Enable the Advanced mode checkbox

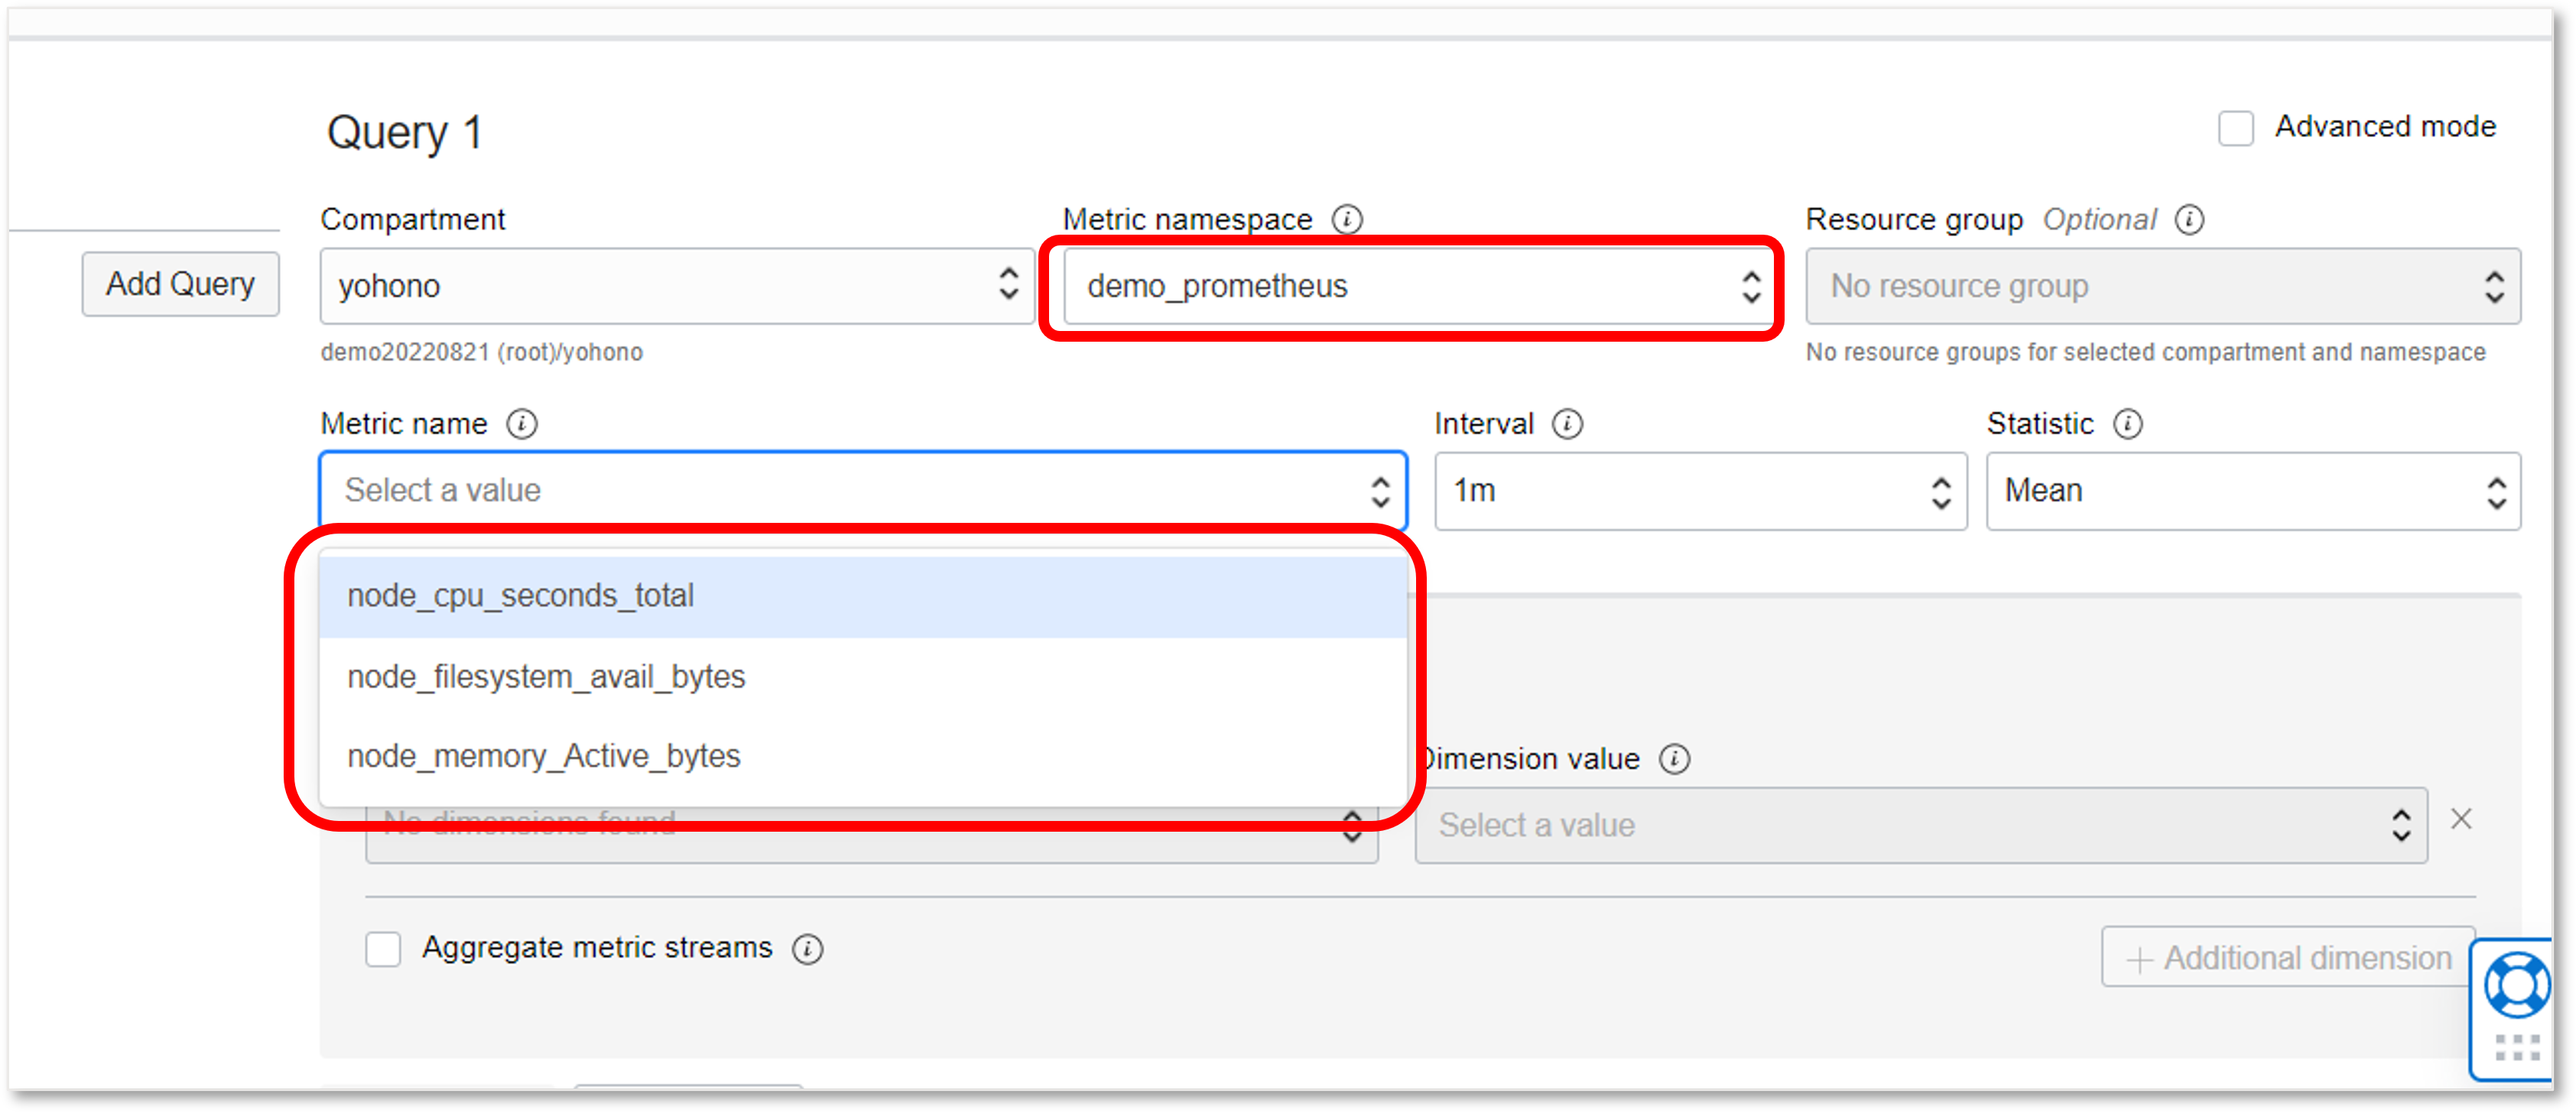click(x=2236, y=129)
